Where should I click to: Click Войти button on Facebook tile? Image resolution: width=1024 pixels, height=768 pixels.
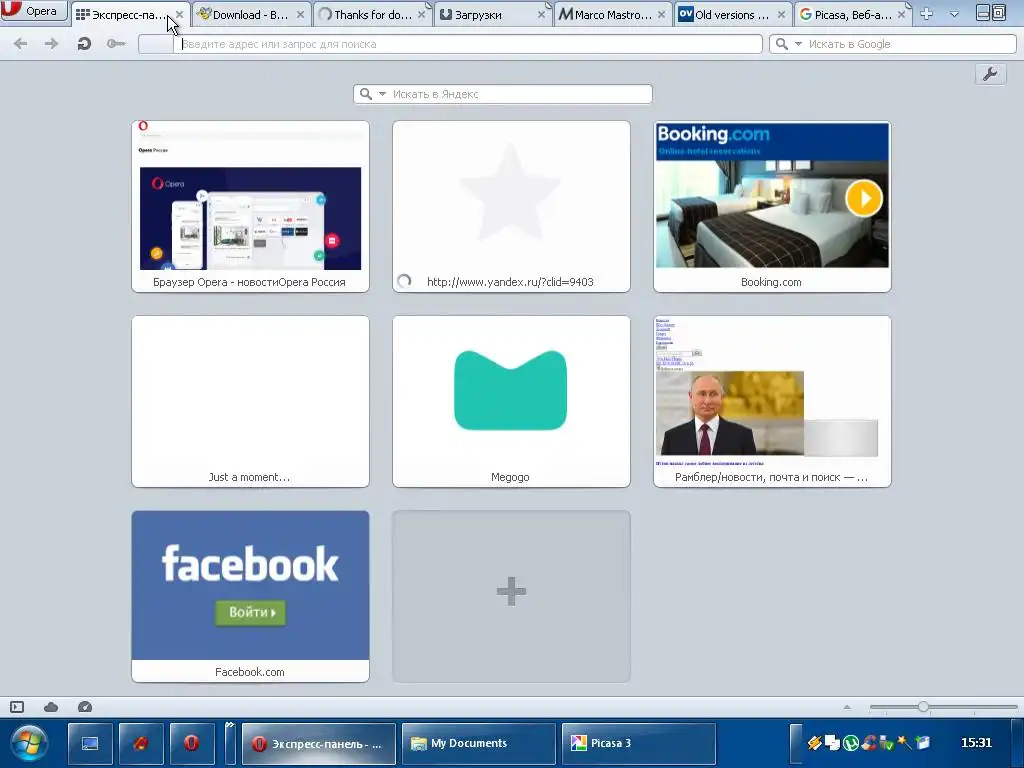pos(251,613)
